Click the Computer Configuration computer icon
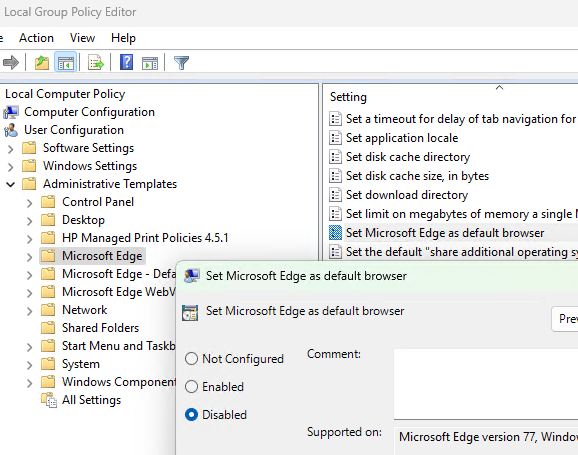 click(11, 112)
